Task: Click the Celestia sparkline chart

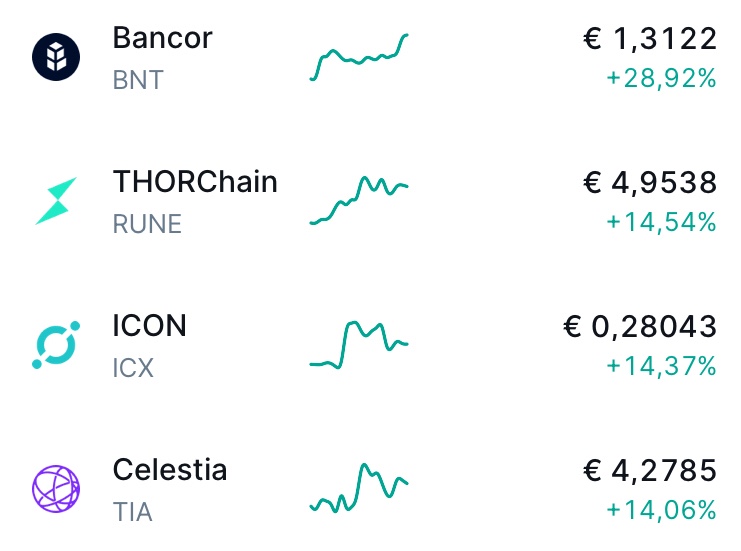Action: click(x=359, y=489)
